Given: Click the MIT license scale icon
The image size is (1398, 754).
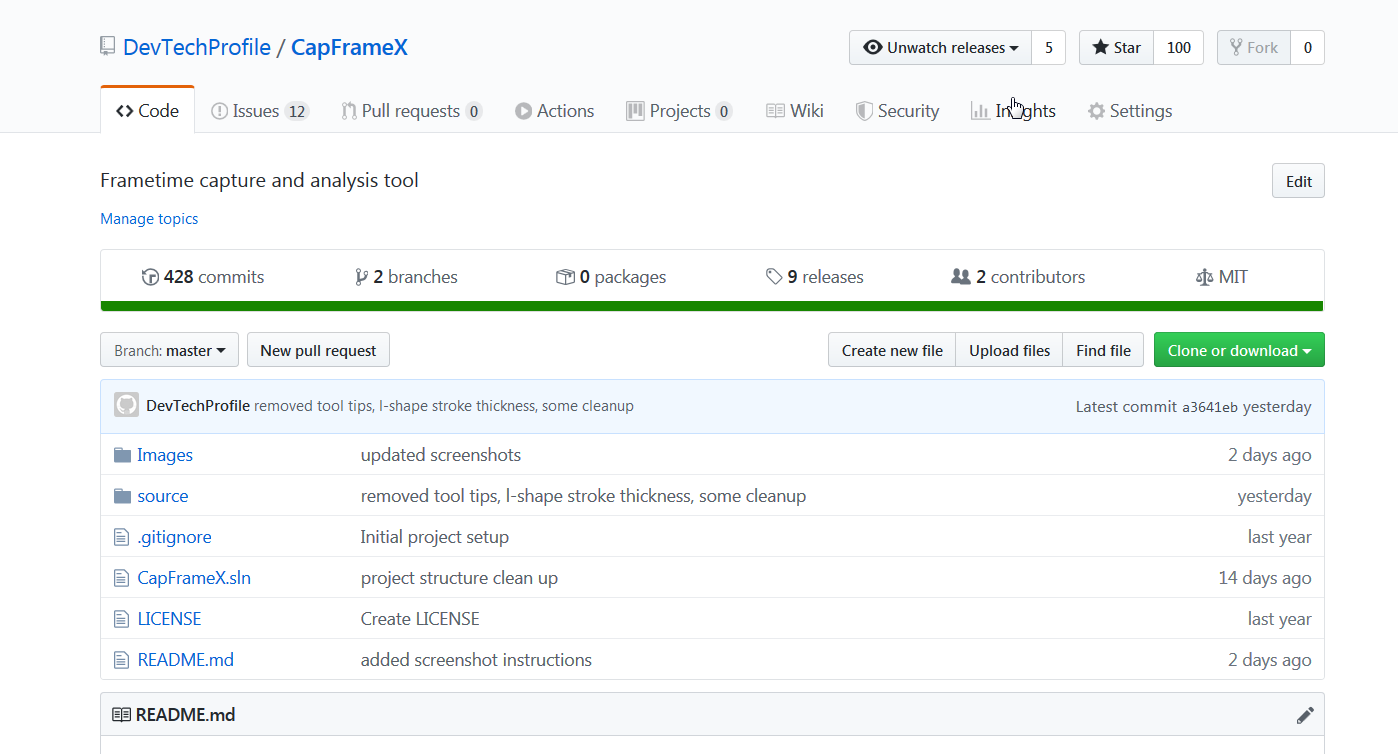Looking at the screenshot, I should (1204, 277).
